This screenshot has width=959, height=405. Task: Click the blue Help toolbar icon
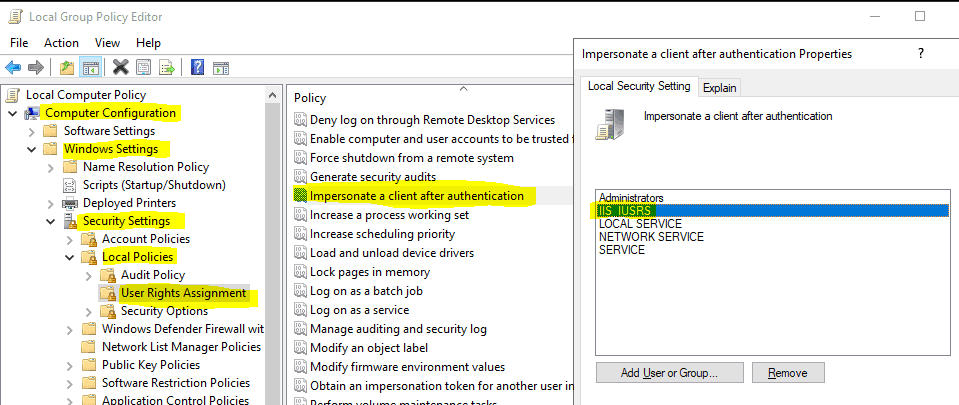197,67
